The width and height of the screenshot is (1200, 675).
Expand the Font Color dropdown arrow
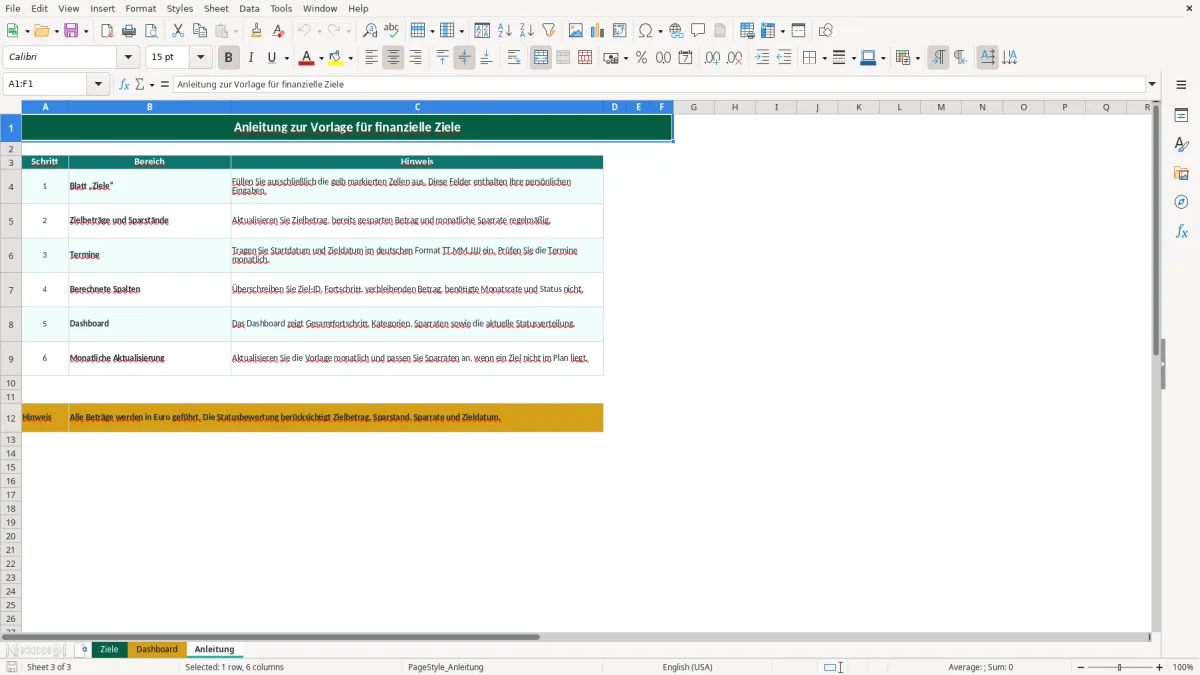(x=321, y=58)
